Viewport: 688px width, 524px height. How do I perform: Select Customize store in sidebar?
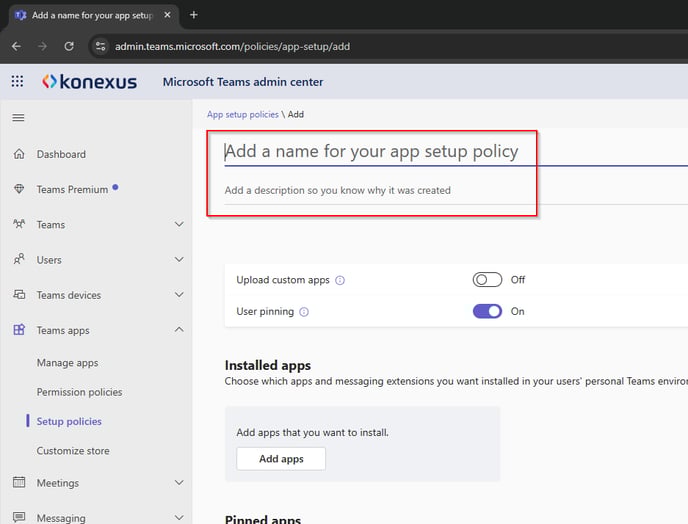pyautogui.click(x=73, y=451)
